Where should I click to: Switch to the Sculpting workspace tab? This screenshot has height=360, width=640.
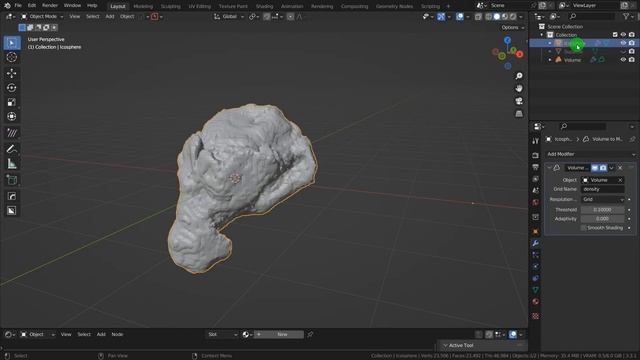pyautogui.click(x=171, y=6)
